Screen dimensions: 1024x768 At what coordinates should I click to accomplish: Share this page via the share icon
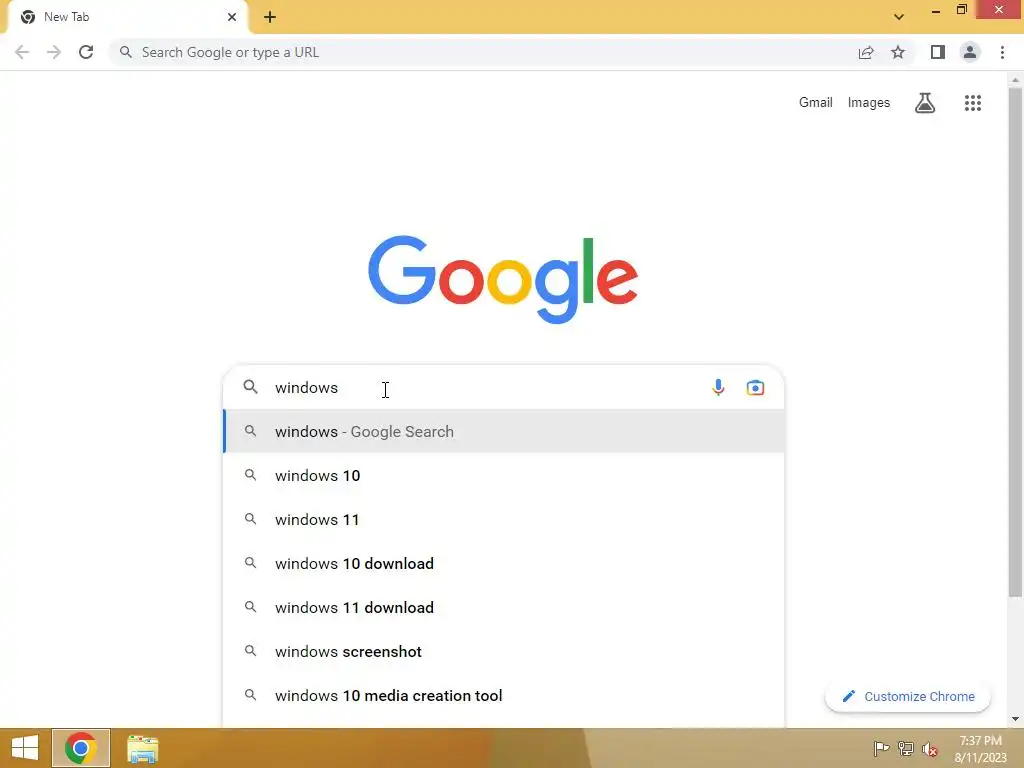[866, 52]
